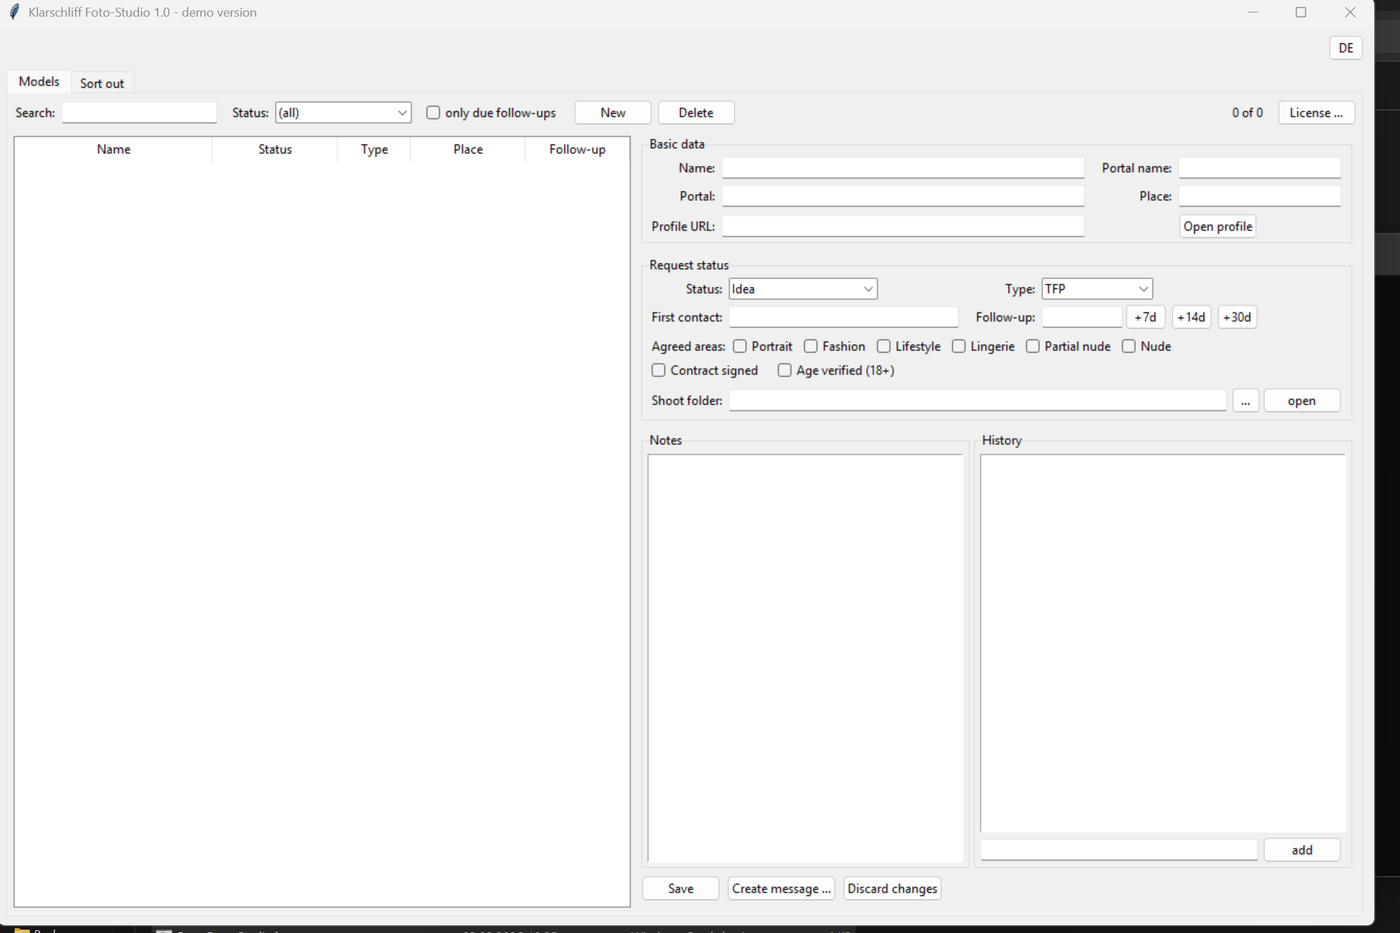Click the history entry input field
The image size is (1400, 933).
[x=1119, y=850]
